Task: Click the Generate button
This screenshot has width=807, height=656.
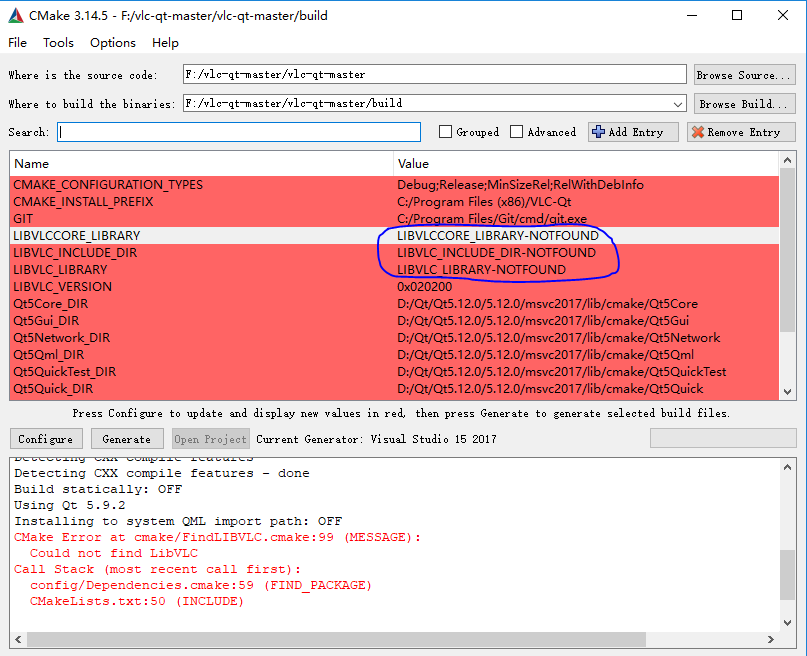Action: pyautogui.click(x=127, y=439)
